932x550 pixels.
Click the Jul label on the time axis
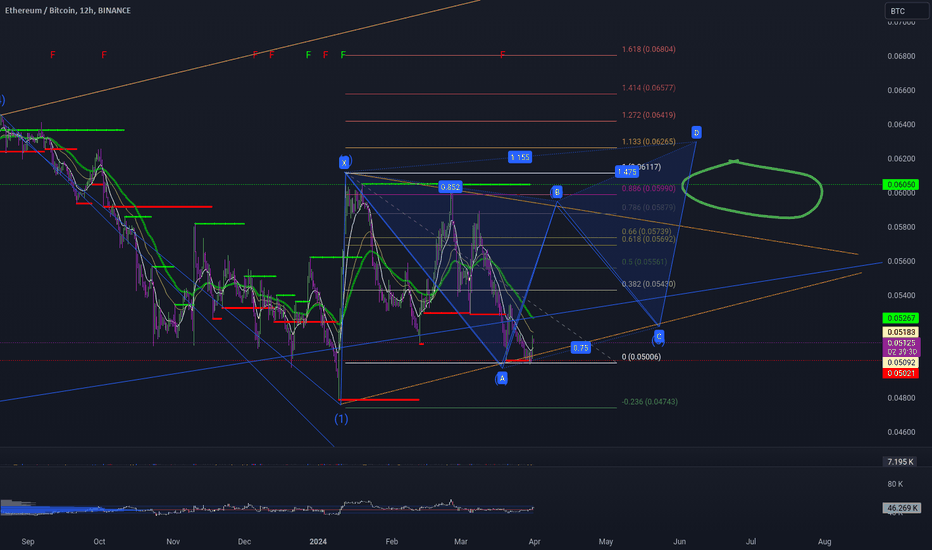click(x=751, y=542)
